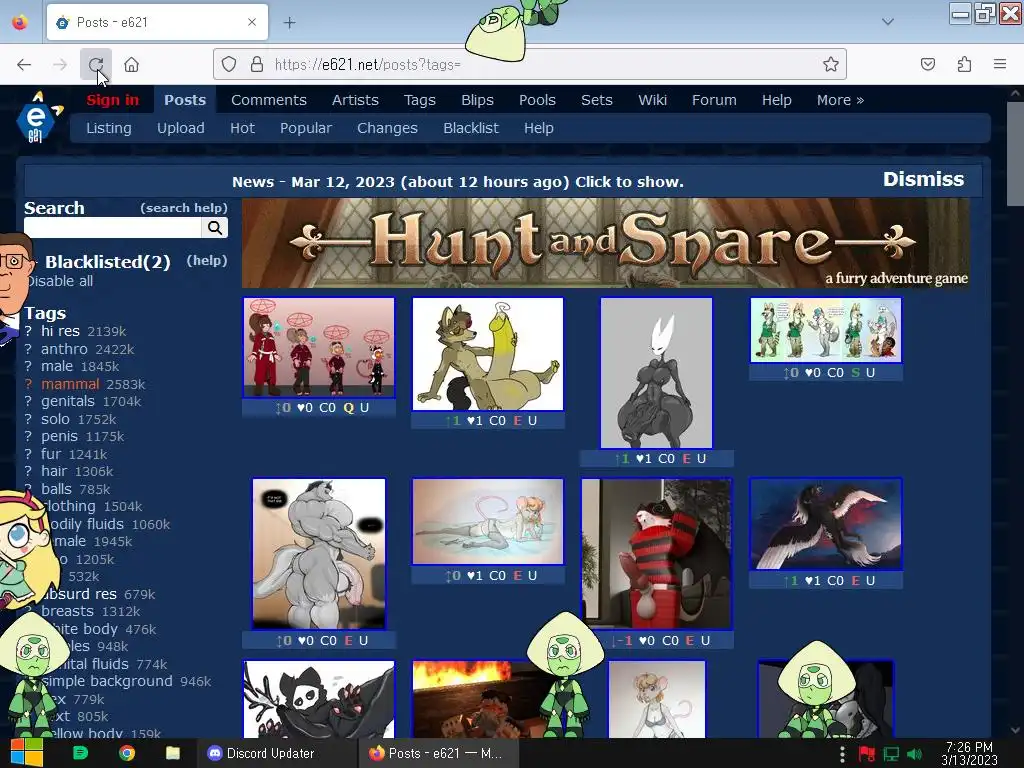This screenshot has width=1024, height=768.
Task: Open wiki question mark for hair tag
Action: point(28,472)
